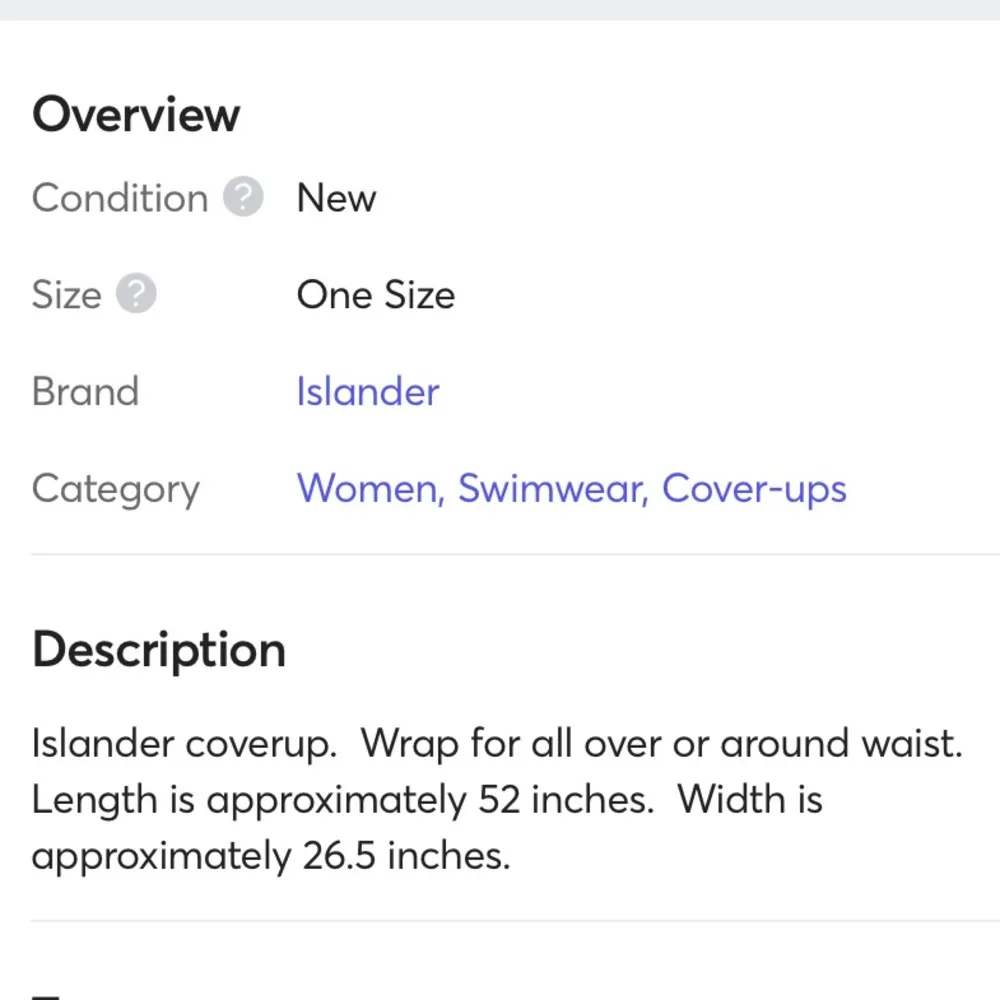Viewport: 1000px width, 1000px height.
Task: Click the New condition value text
Action: (336, 198)
